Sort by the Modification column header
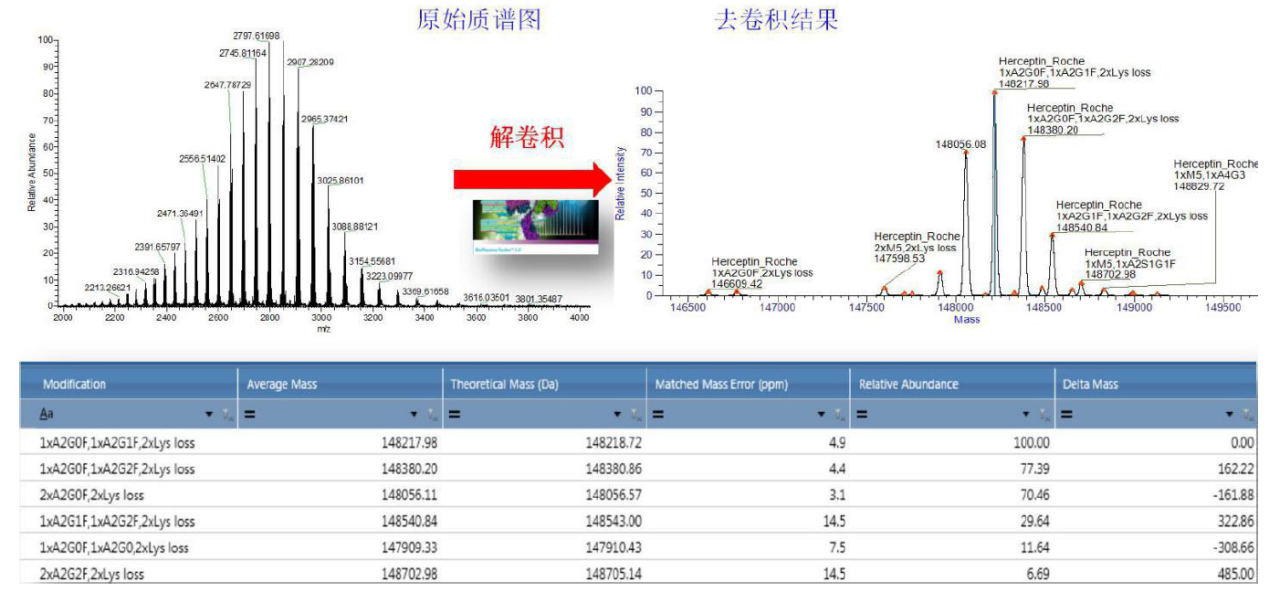The width and height of the screenshot is (1269, 592). (x=128, y=384)
